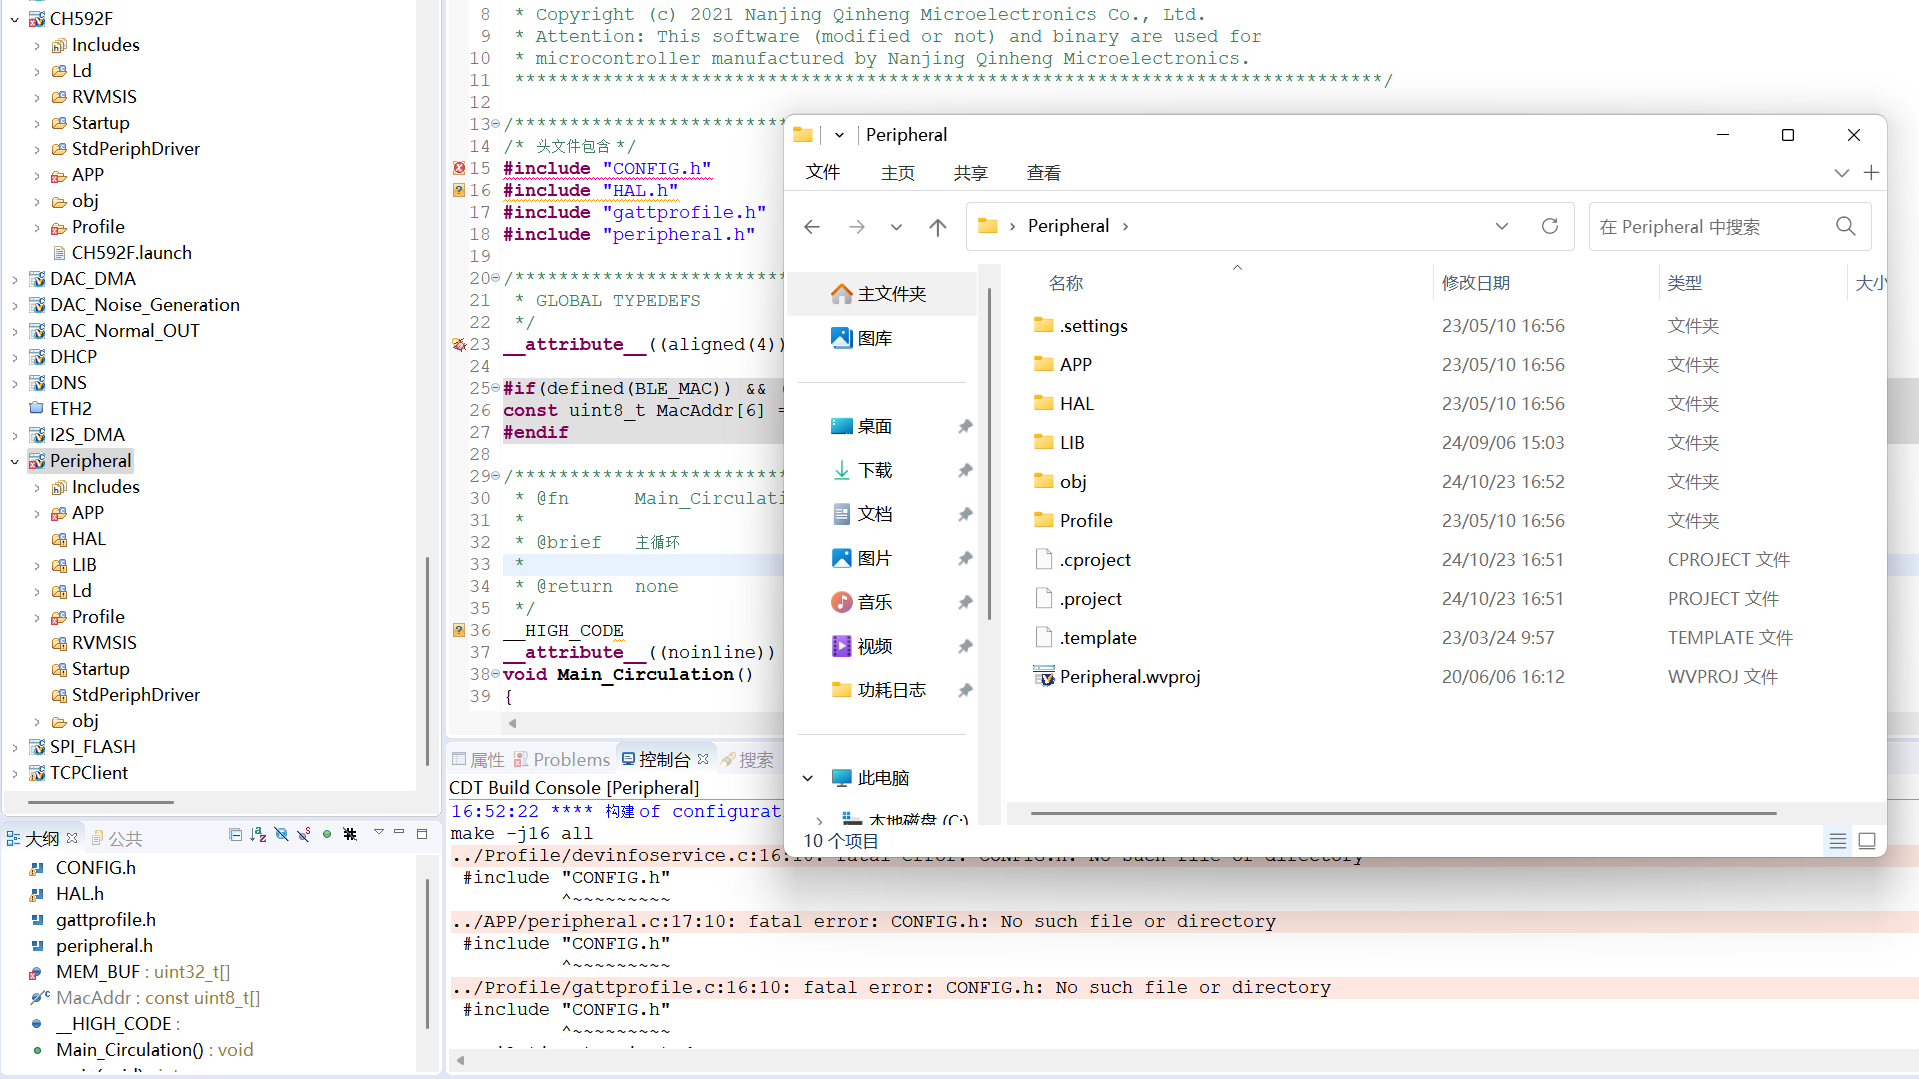Unpin 音乐 from quick access
1919x1079 pixels.
(965, 603)
